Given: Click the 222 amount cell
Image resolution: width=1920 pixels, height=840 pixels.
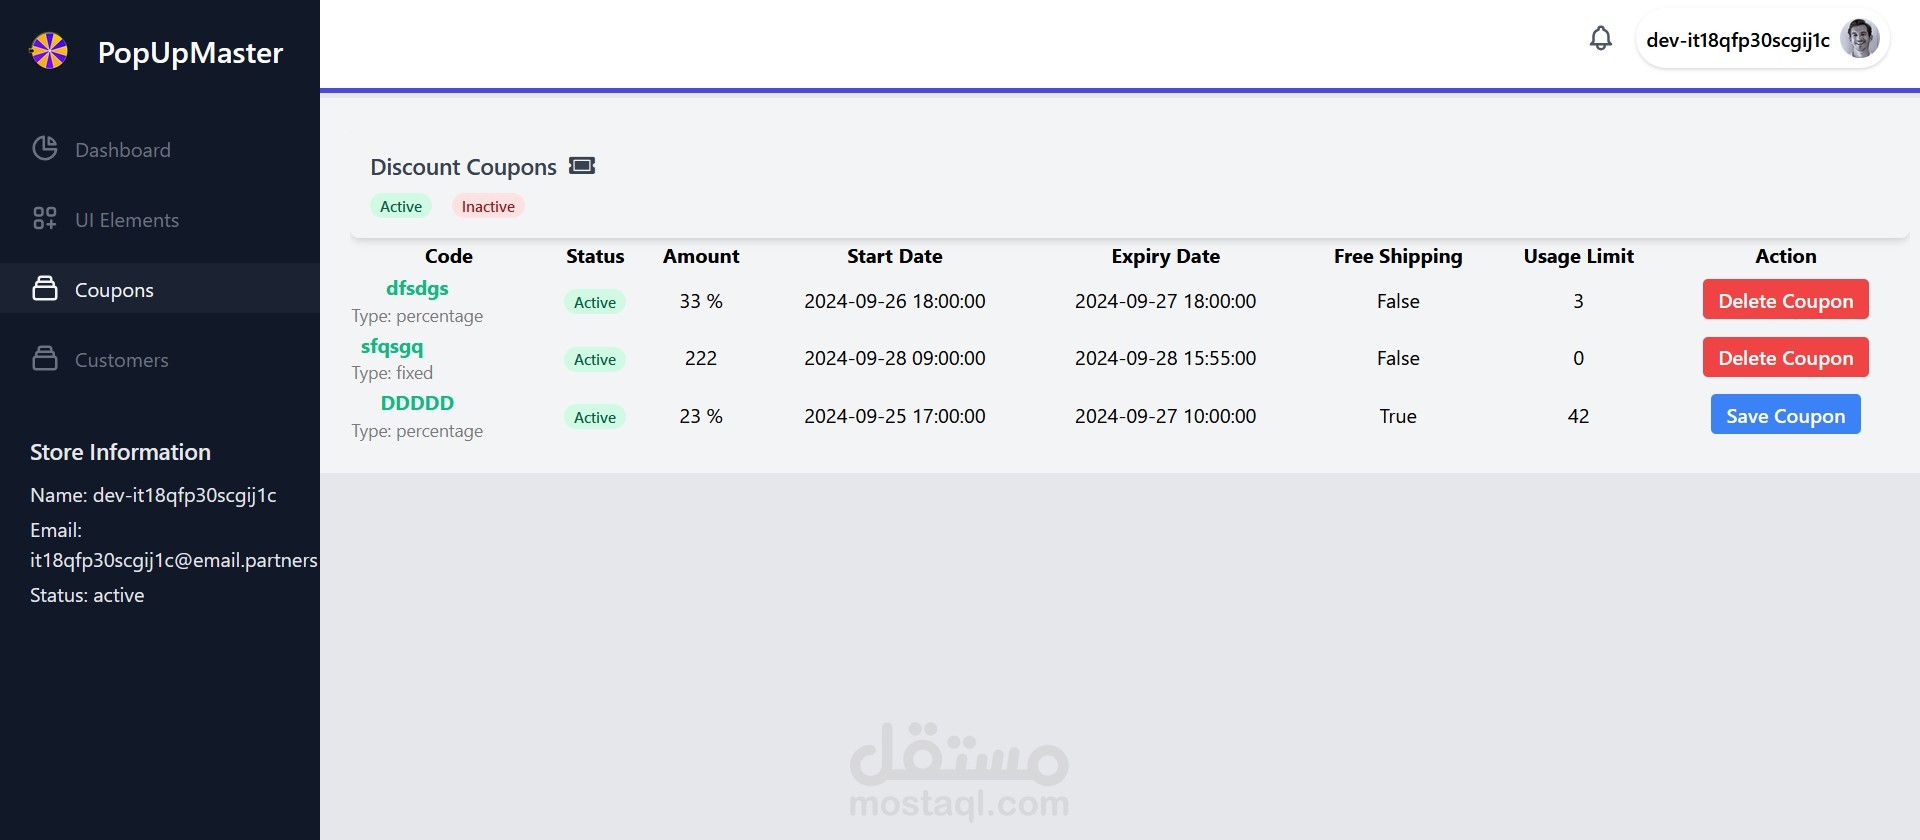Looking at the screenshot, I should tap(701, 358).
